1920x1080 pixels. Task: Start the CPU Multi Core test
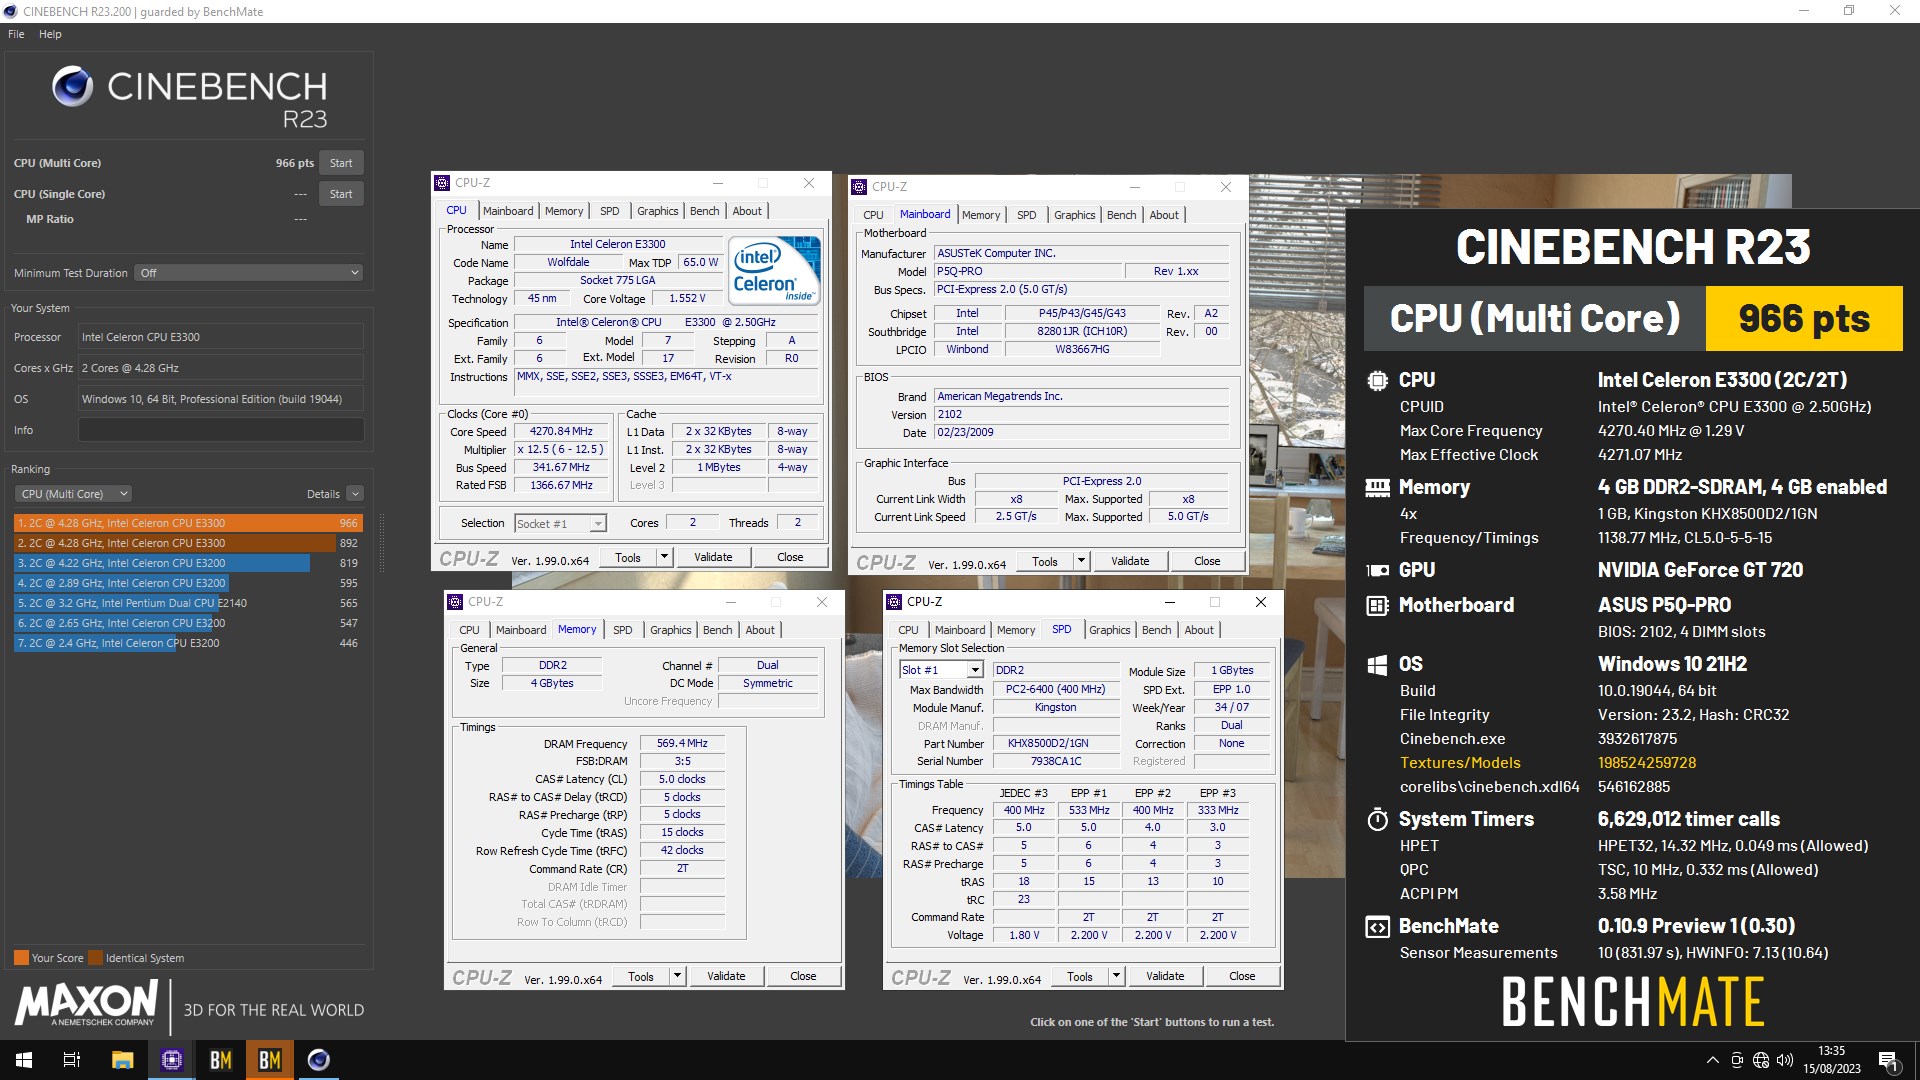click(x=341, y=163)
